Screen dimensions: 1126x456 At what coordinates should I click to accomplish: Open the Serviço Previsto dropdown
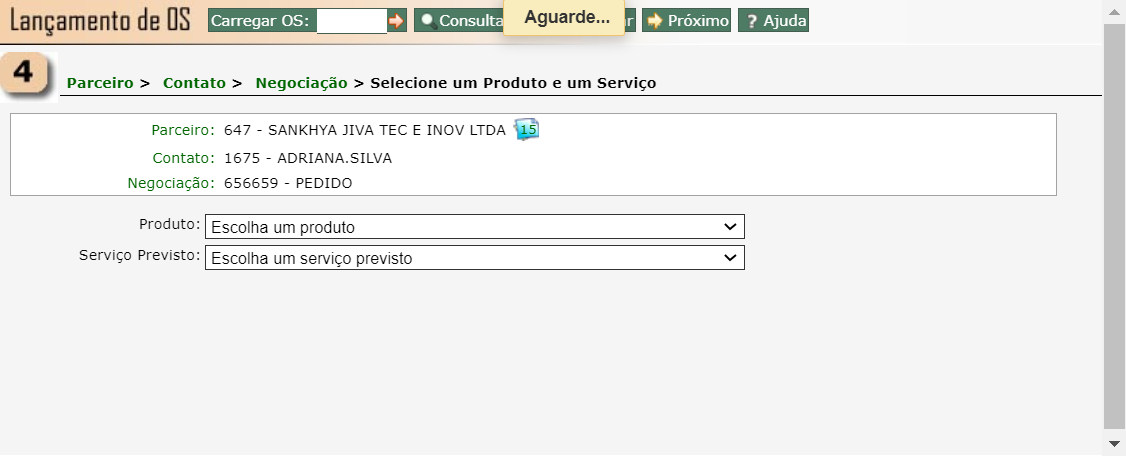(x=475, y=258)
